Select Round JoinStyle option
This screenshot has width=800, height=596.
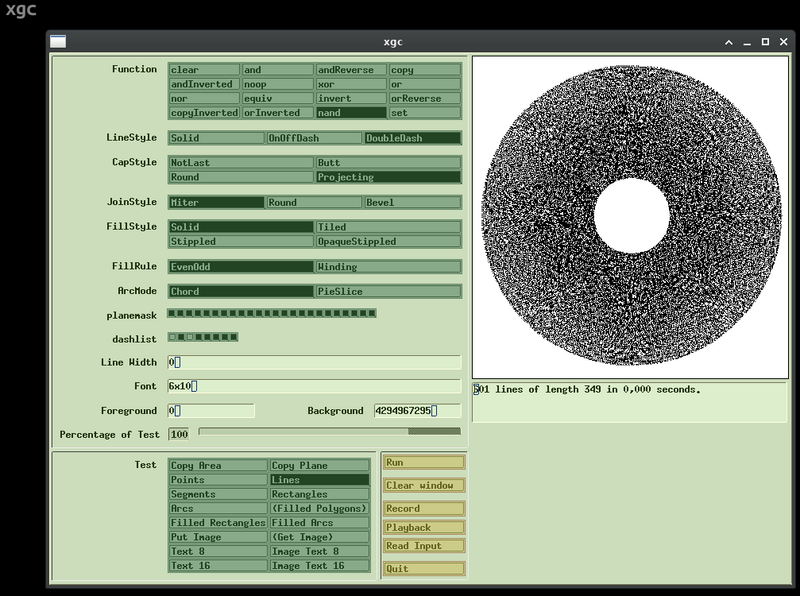(x=313, y=202)
